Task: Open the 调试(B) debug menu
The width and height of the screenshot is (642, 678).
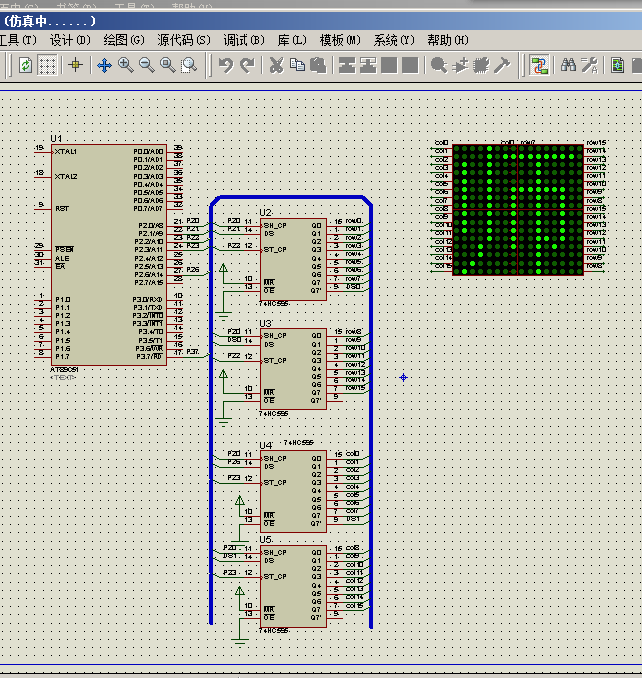Action: 244,40
